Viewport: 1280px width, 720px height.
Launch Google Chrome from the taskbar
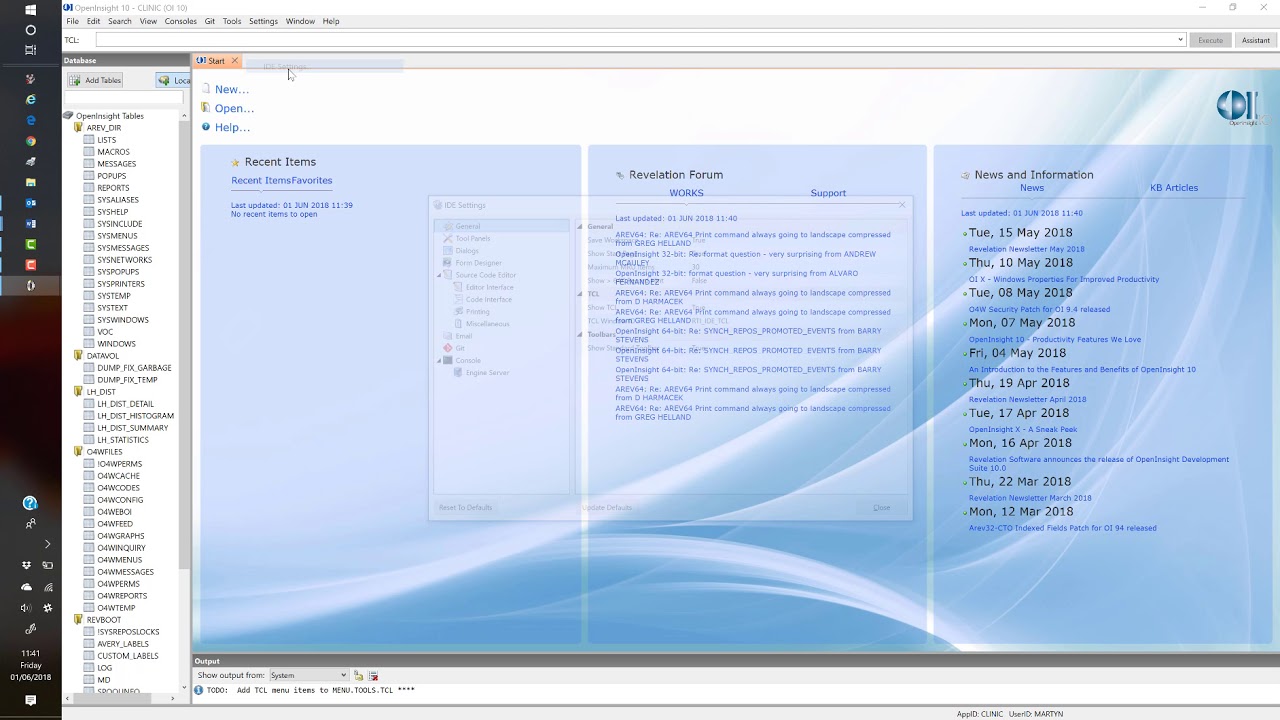pos(30,141)
